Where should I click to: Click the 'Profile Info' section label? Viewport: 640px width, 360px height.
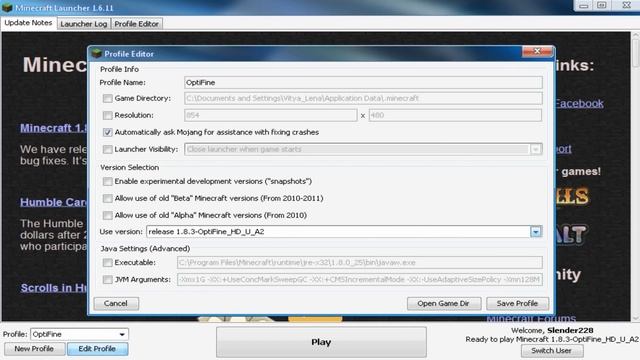click(119, 69)
